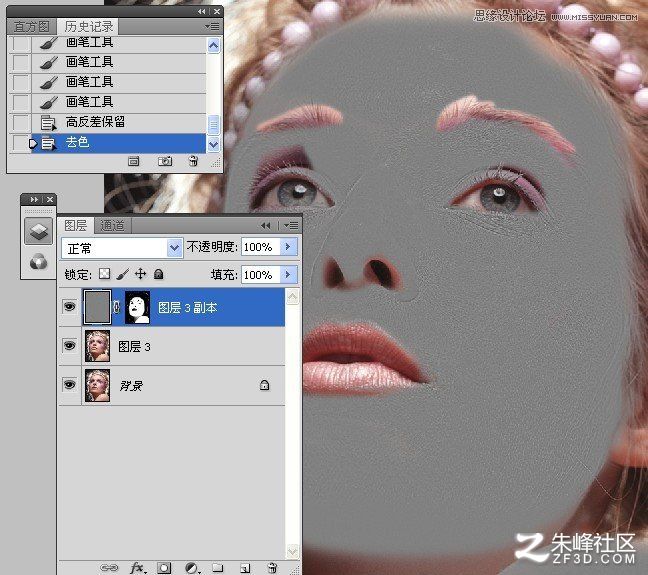Click History panel scrollbar up arrow

coord(213,45)
